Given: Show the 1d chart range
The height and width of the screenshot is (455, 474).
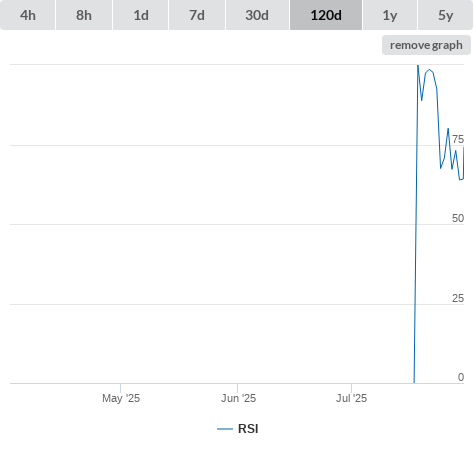Looking at the screenshot, I should tap(141, 15).
